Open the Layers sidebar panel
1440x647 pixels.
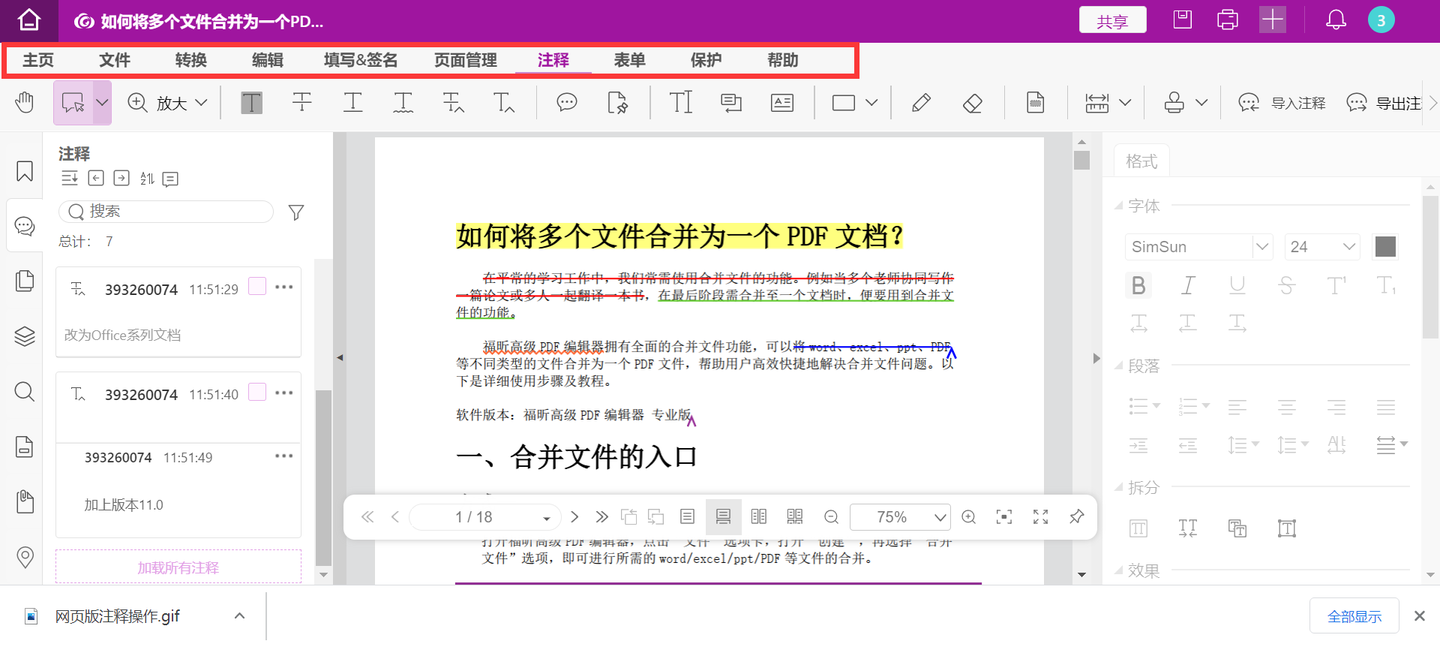click(x=25, y=336)
